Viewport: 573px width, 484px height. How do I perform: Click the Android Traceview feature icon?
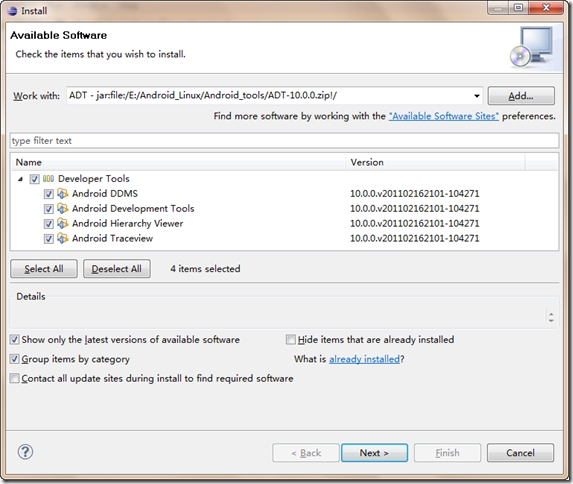click(63, 238)
